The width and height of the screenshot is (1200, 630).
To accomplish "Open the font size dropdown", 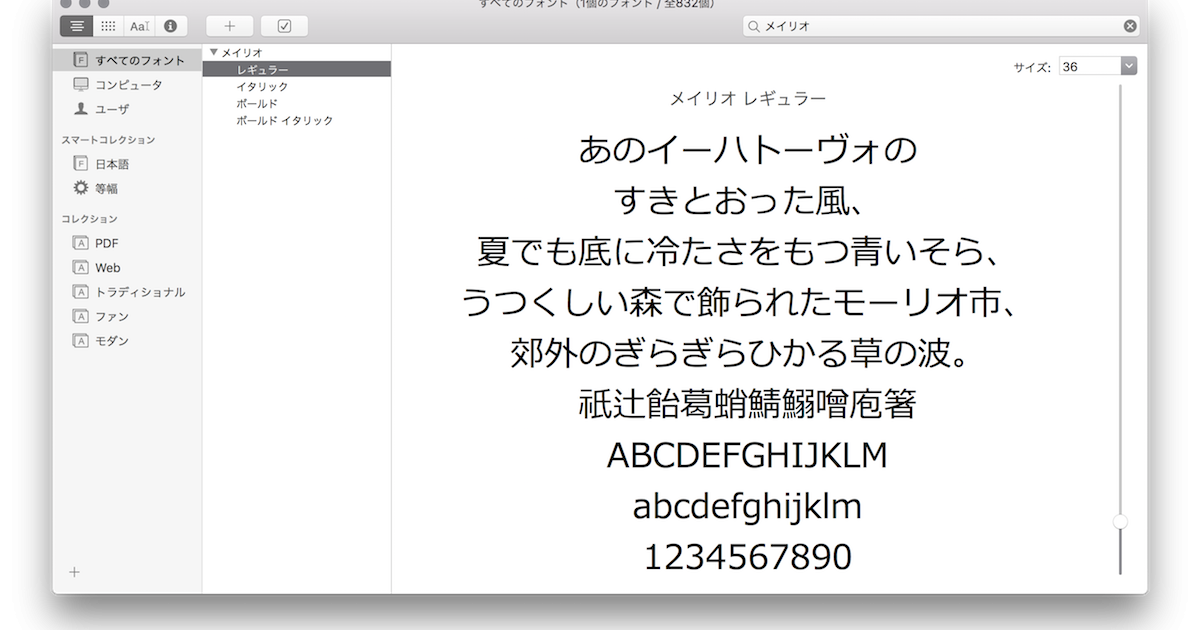I will pos(1128,64).
